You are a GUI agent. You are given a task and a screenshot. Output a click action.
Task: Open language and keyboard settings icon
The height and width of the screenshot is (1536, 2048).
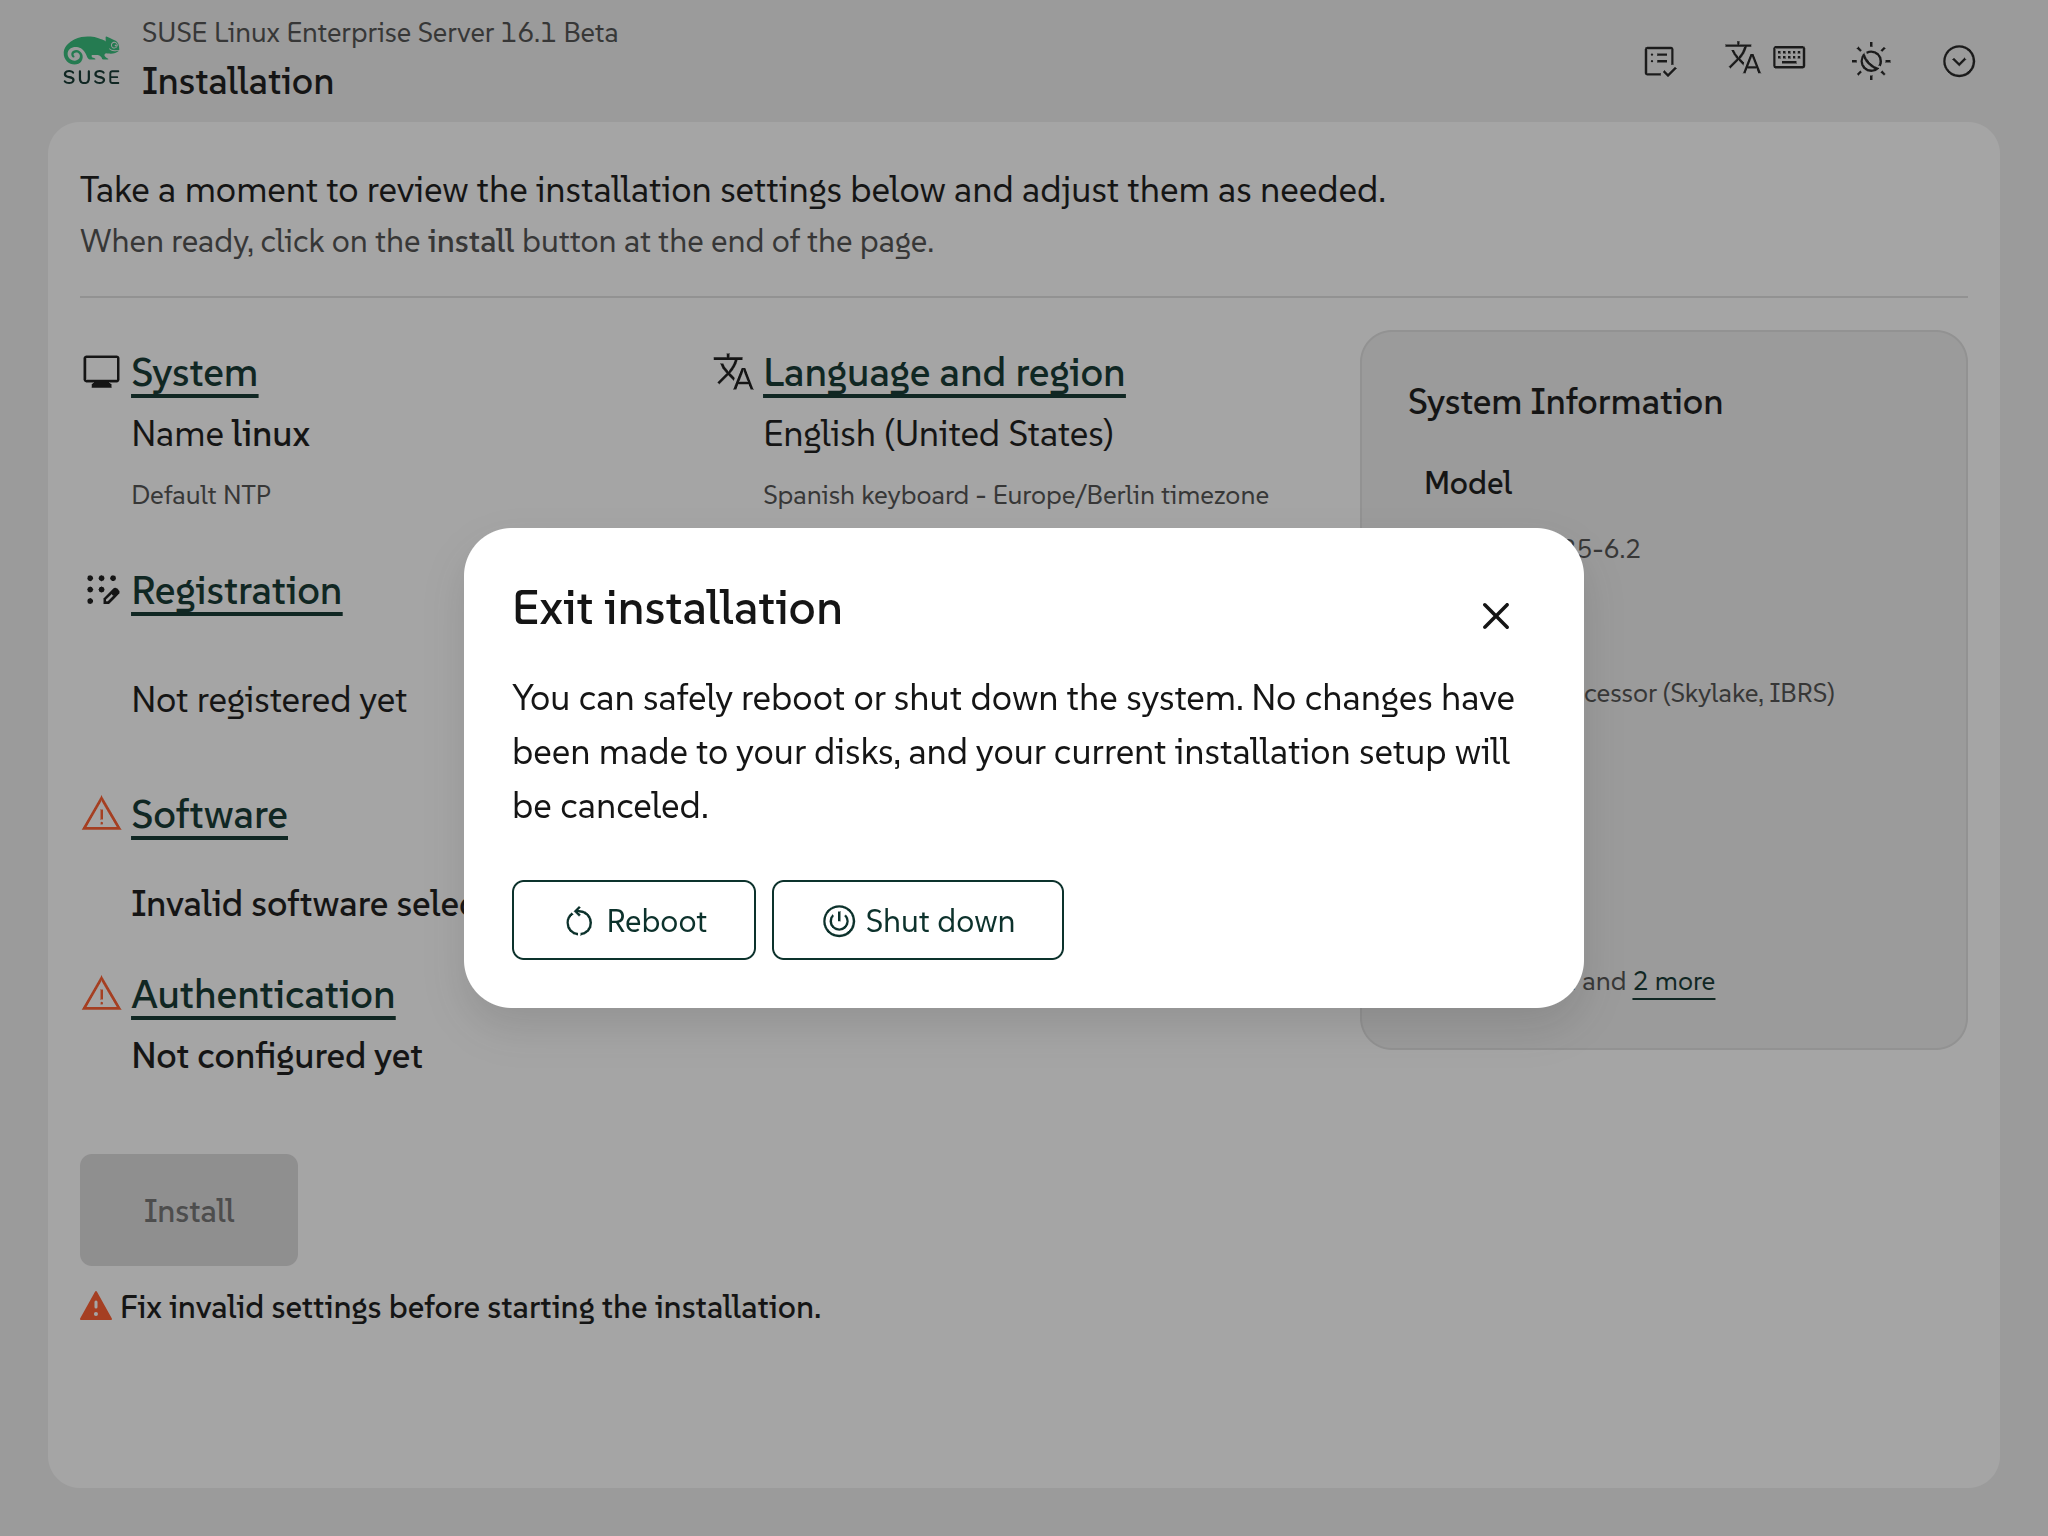(1766, 59)
